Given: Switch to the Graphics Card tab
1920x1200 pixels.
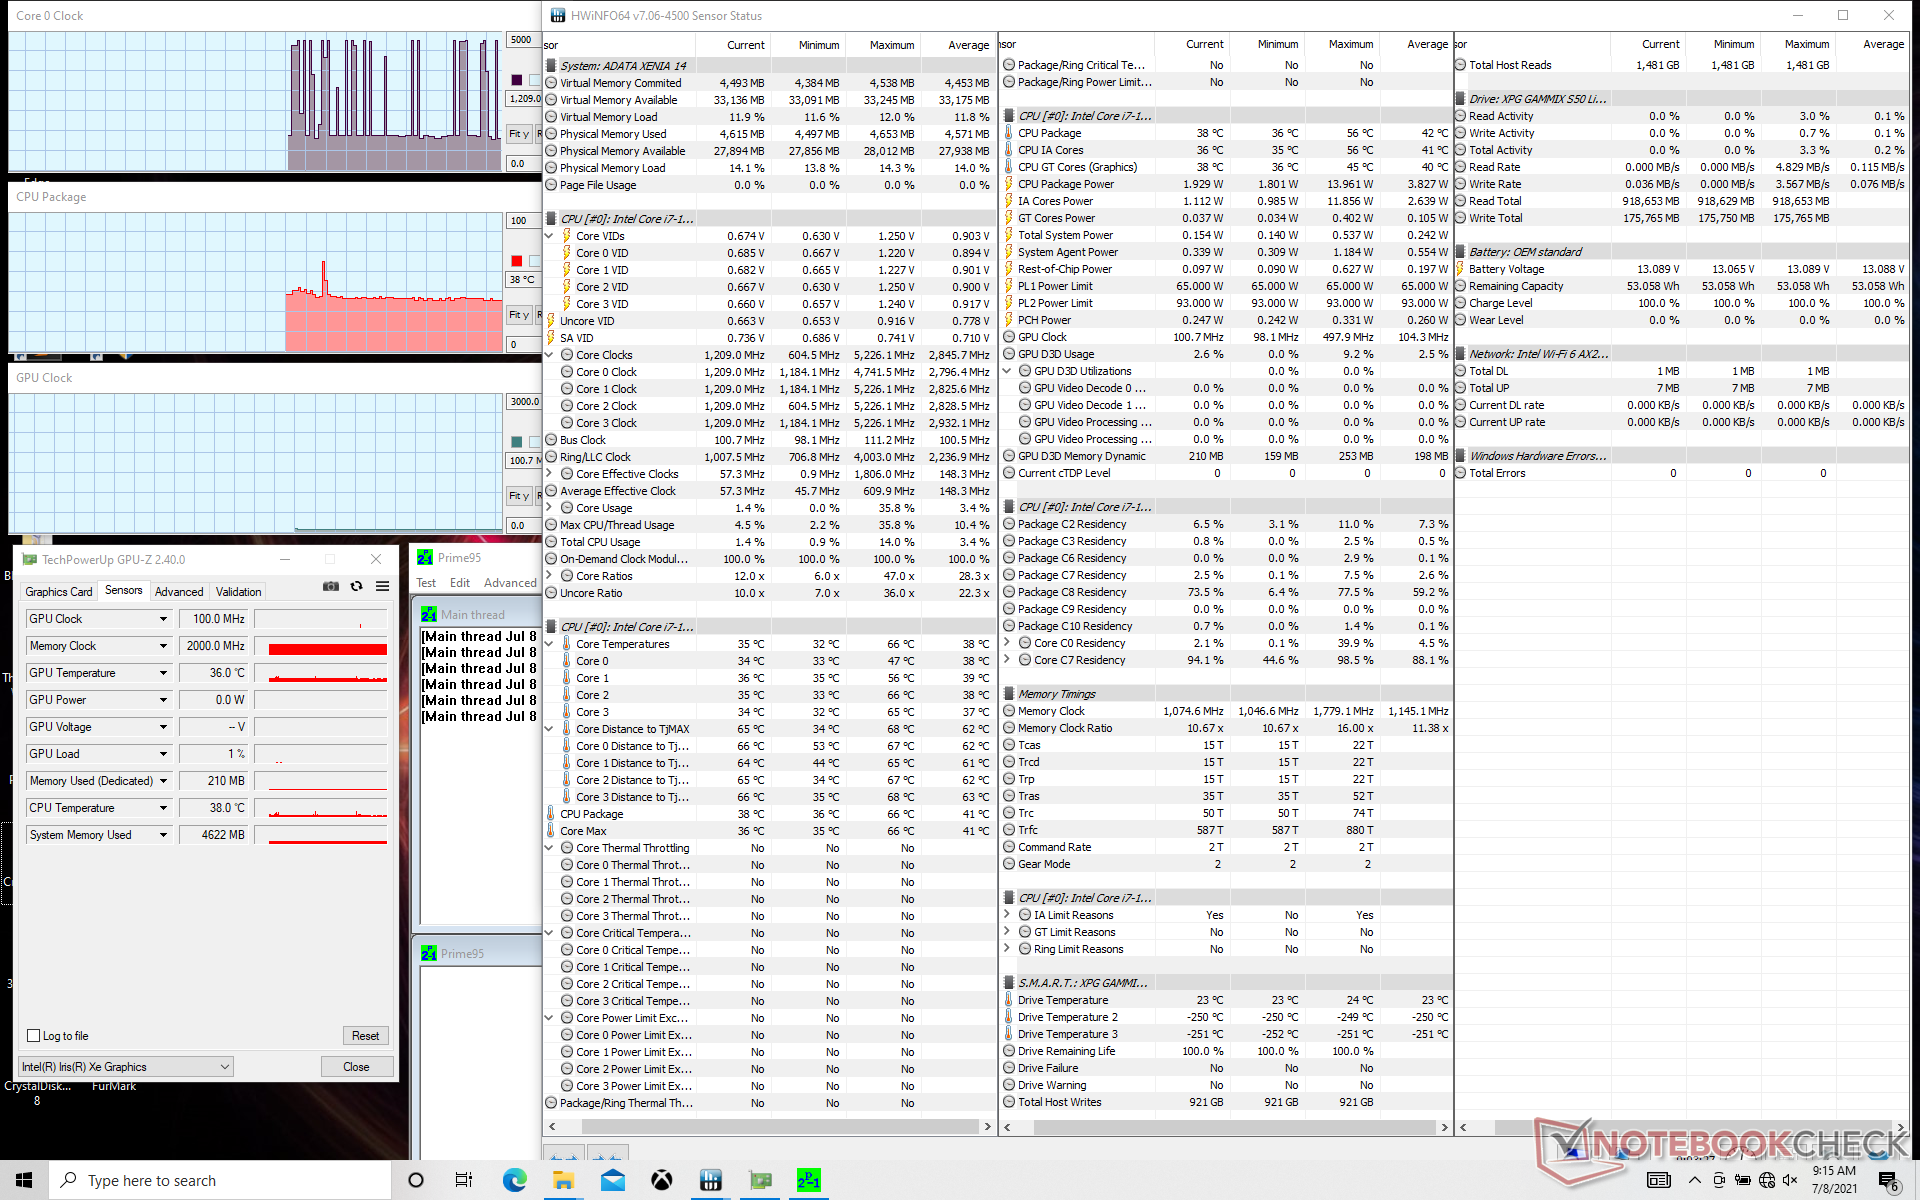Looking at the screenshot, I should click(59, 592).
